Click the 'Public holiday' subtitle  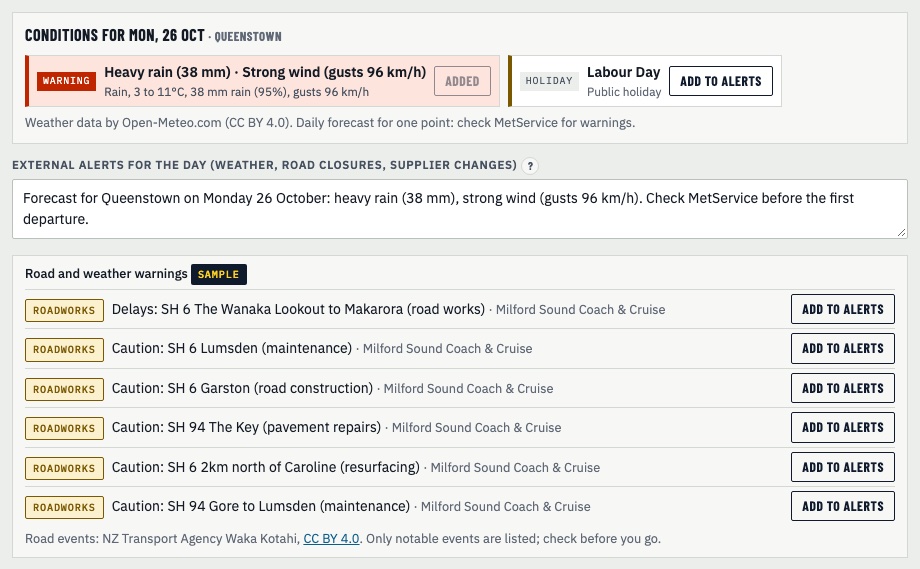click(x=624, y=92)
